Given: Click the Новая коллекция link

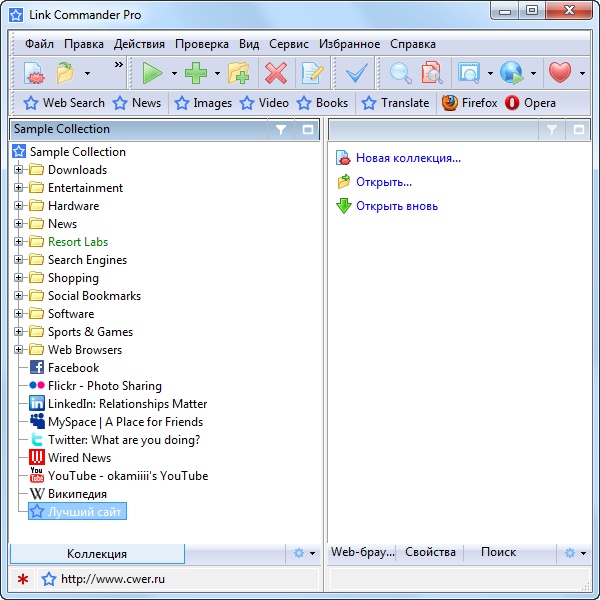Looking at the screenshot, I should coord(408,158).
